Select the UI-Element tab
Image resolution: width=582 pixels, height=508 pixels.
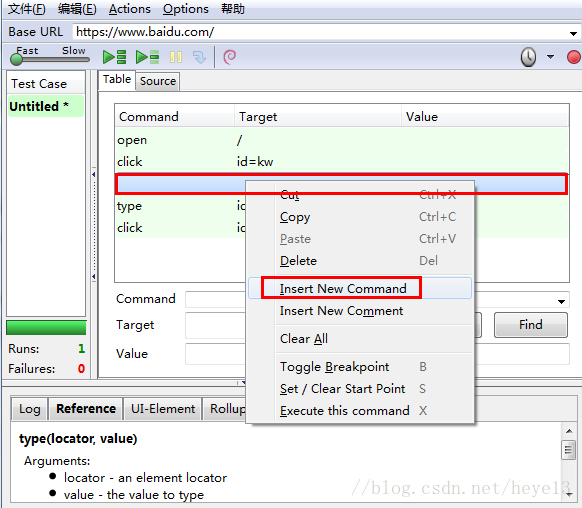coord(163,409)
